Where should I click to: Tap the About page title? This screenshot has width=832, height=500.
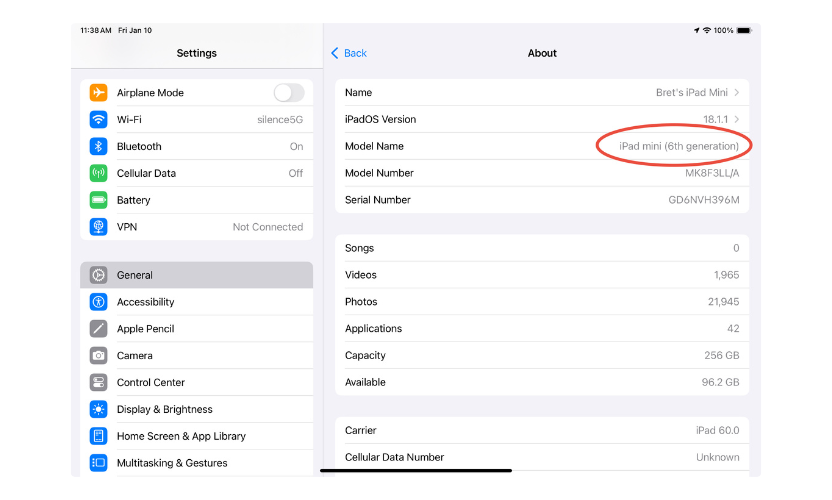point(542,53)
